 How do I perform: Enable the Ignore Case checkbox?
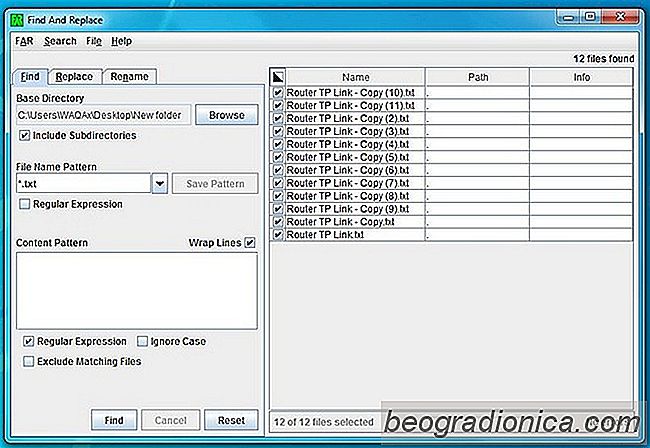(142, 341)
